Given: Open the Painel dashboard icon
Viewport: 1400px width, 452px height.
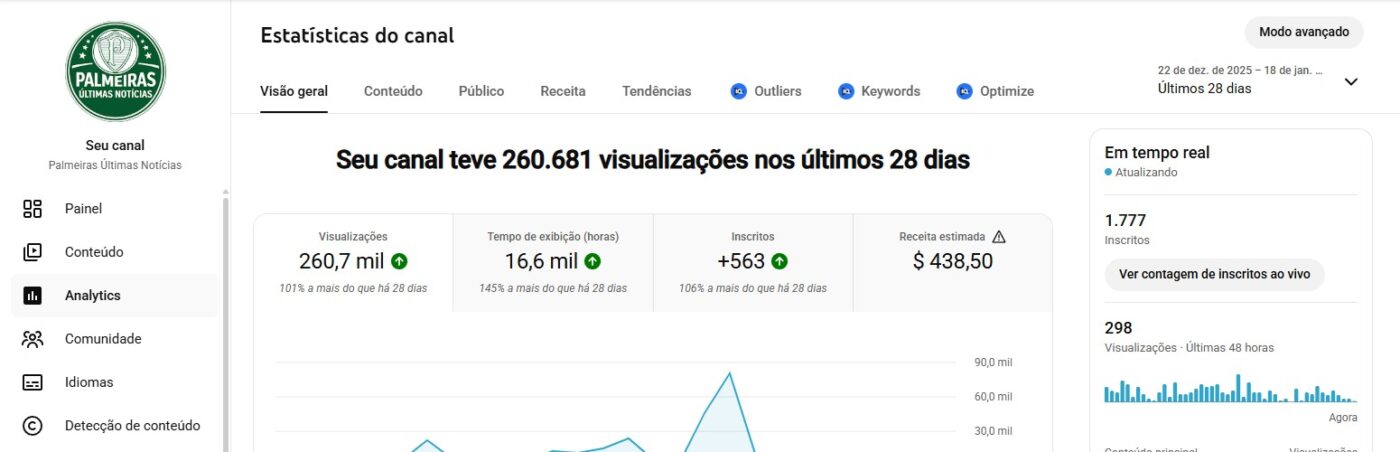Looking at the screenshot, I should click(x=32, y=209).
